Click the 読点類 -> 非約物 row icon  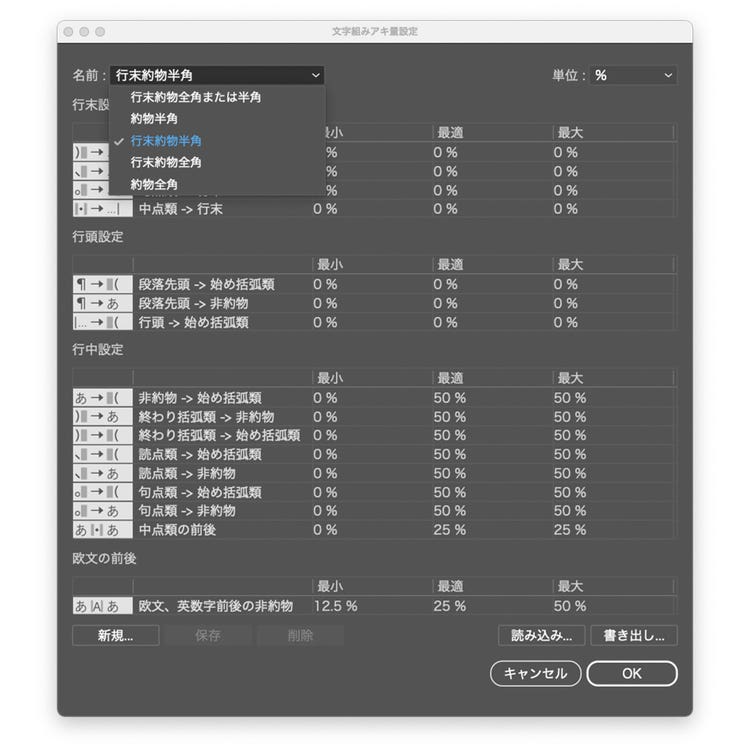(x=102, y=473)
